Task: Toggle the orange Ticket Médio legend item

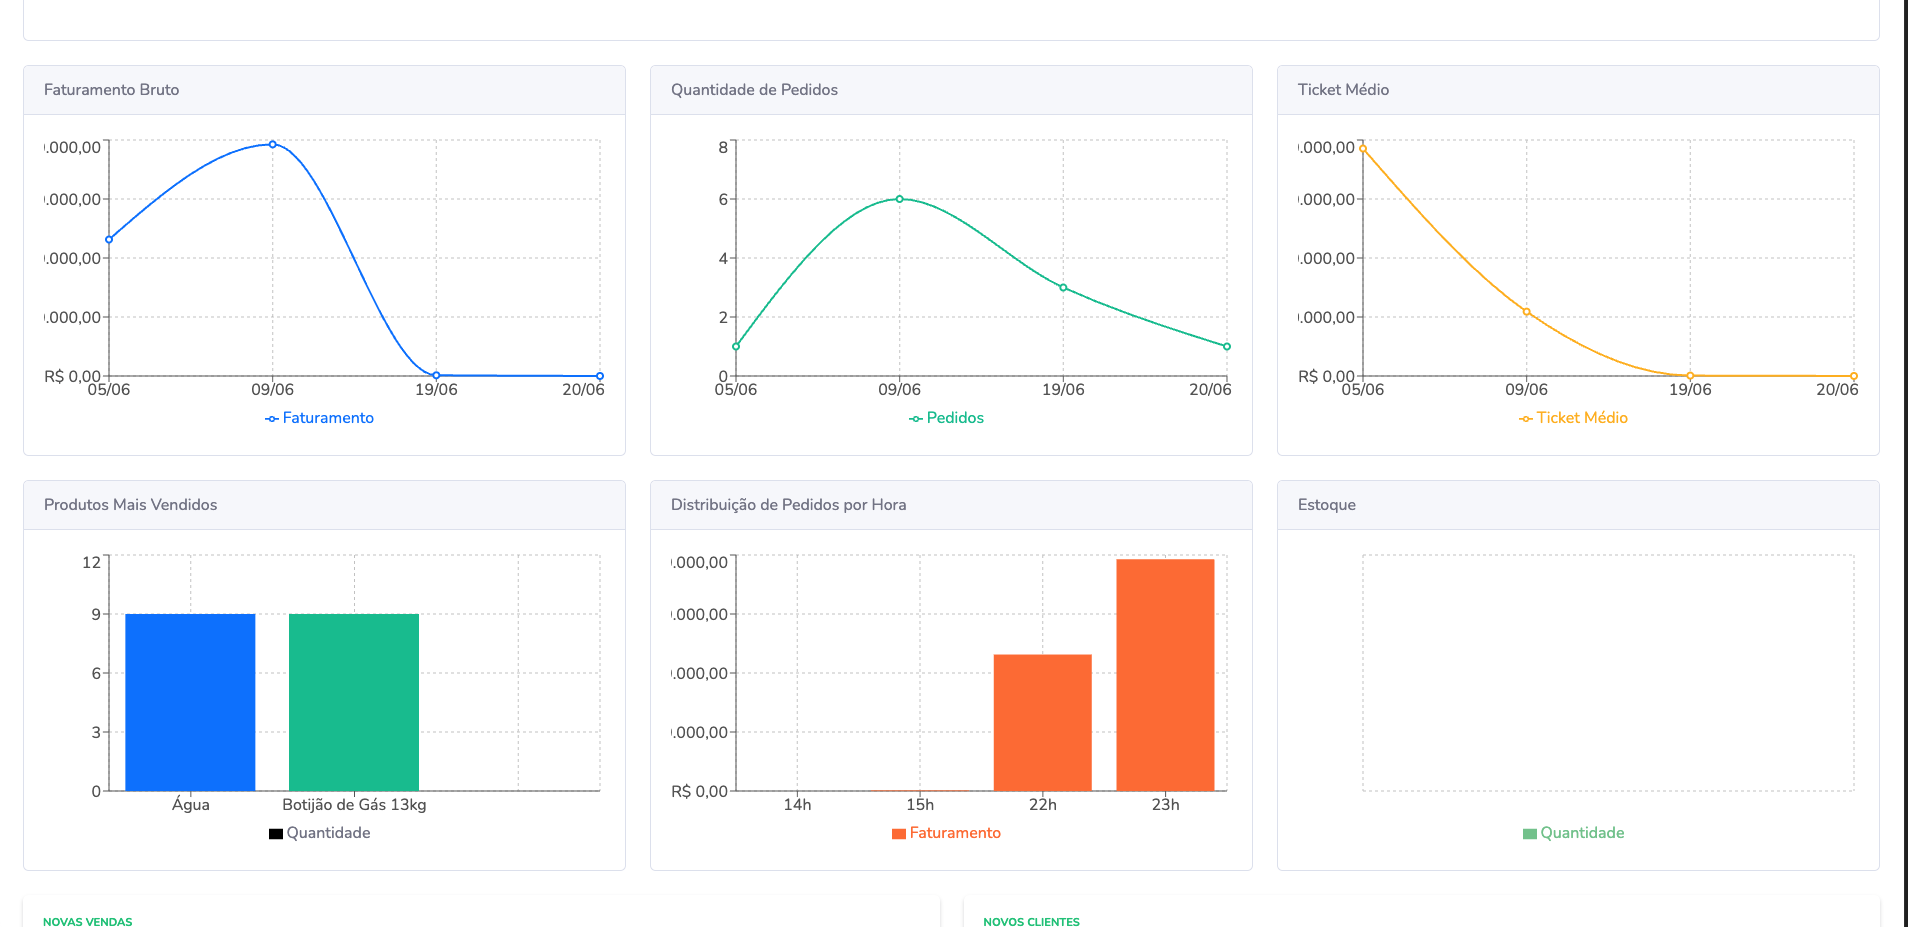Action: click(1573, 418)
